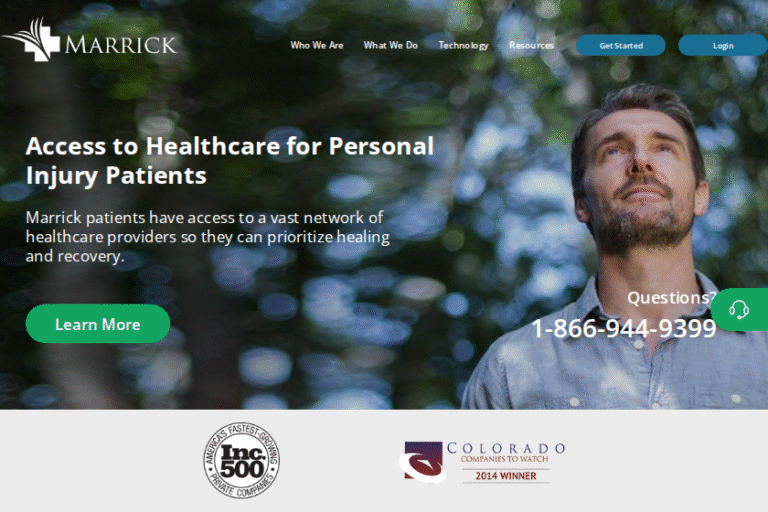Click the phone number 1-866-944-9399
The height and width of the screenshot is (512, 768).
tap(624, 328)
